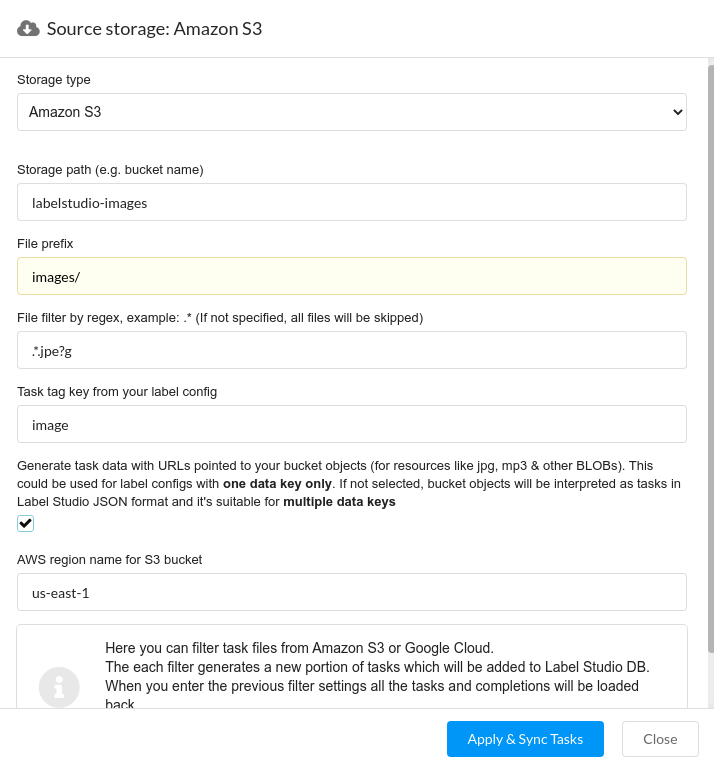Image resolution: width=714 pixels, height=762 pixels.
Task: Click the bold 'multiple data keys' text
Action: pyautogui.click(x=339, y=502)
